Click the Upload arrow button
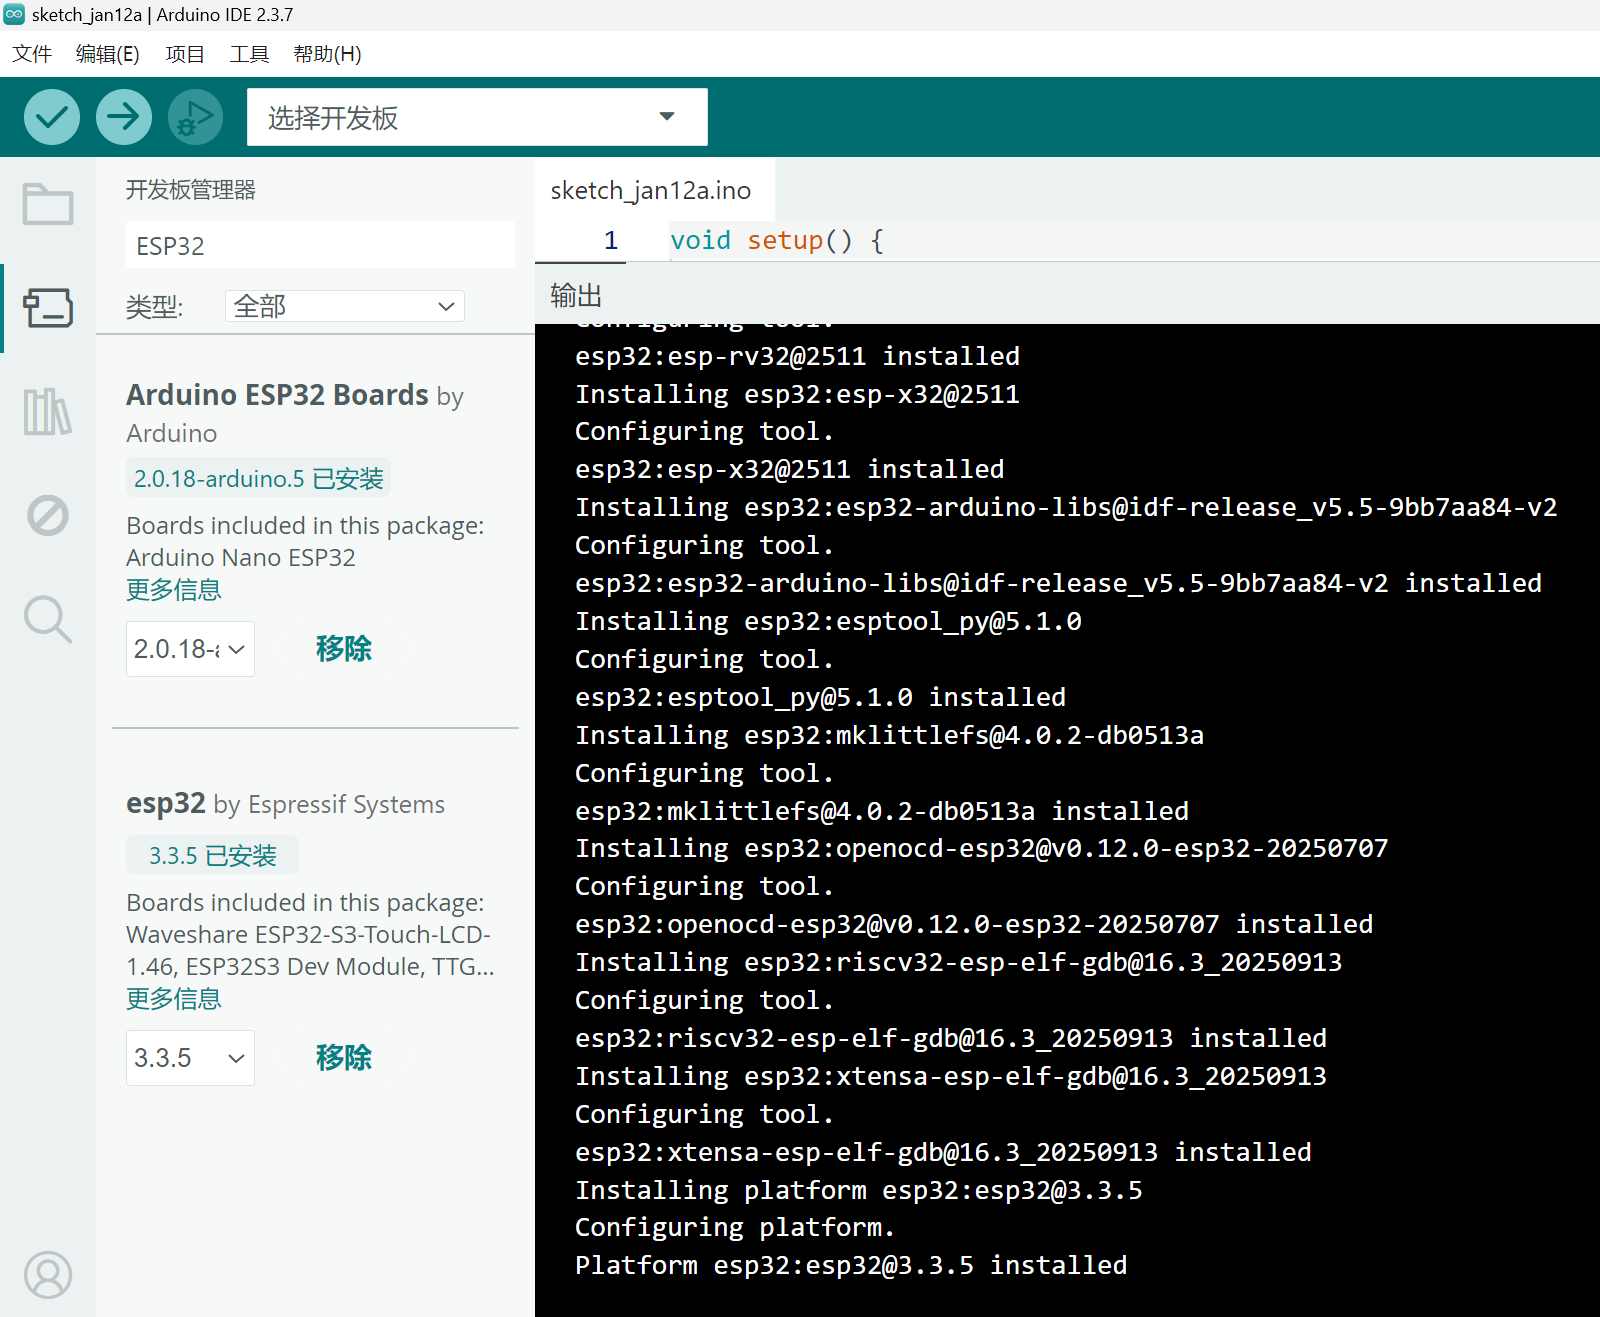 coord(124,117)
